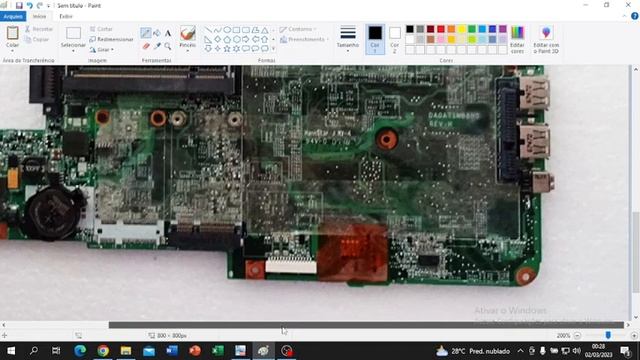Screen dimensions: 640x360
Task: Pick the green color swatch
Action: [472, 29]
